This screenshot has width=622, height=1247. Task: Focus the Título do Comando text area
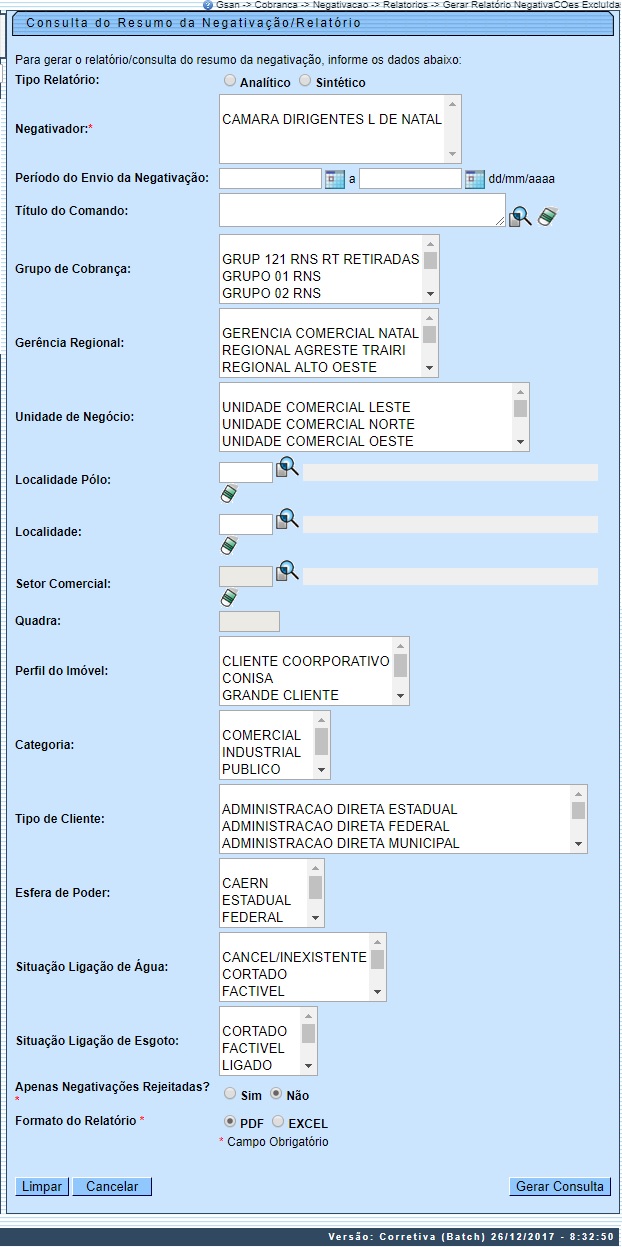pyautogui.click(x=362, y=210)
